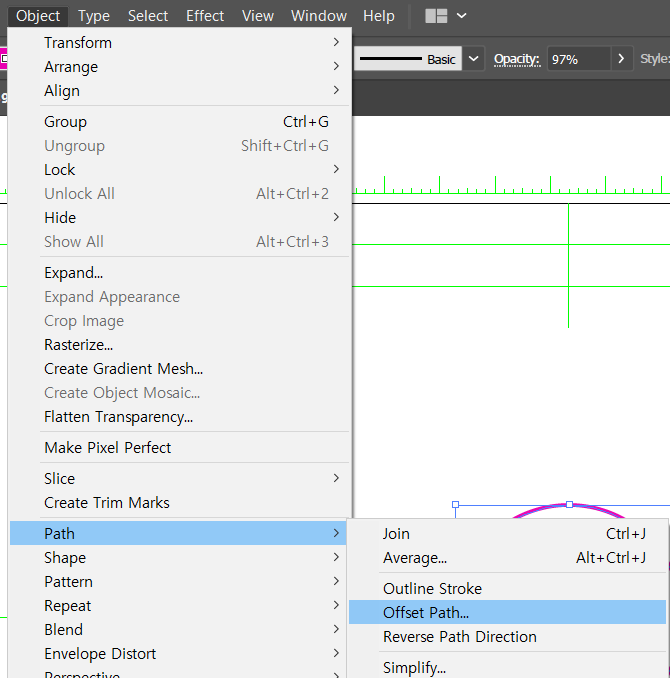670x678 pixels.
Task: Expand the Repeat submenu
Action: pos(178,606)
